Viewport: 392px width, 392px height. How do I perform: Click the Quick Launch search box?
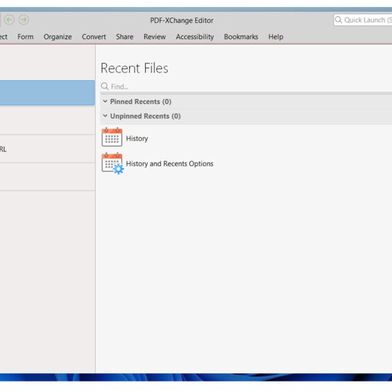point(363,20)
